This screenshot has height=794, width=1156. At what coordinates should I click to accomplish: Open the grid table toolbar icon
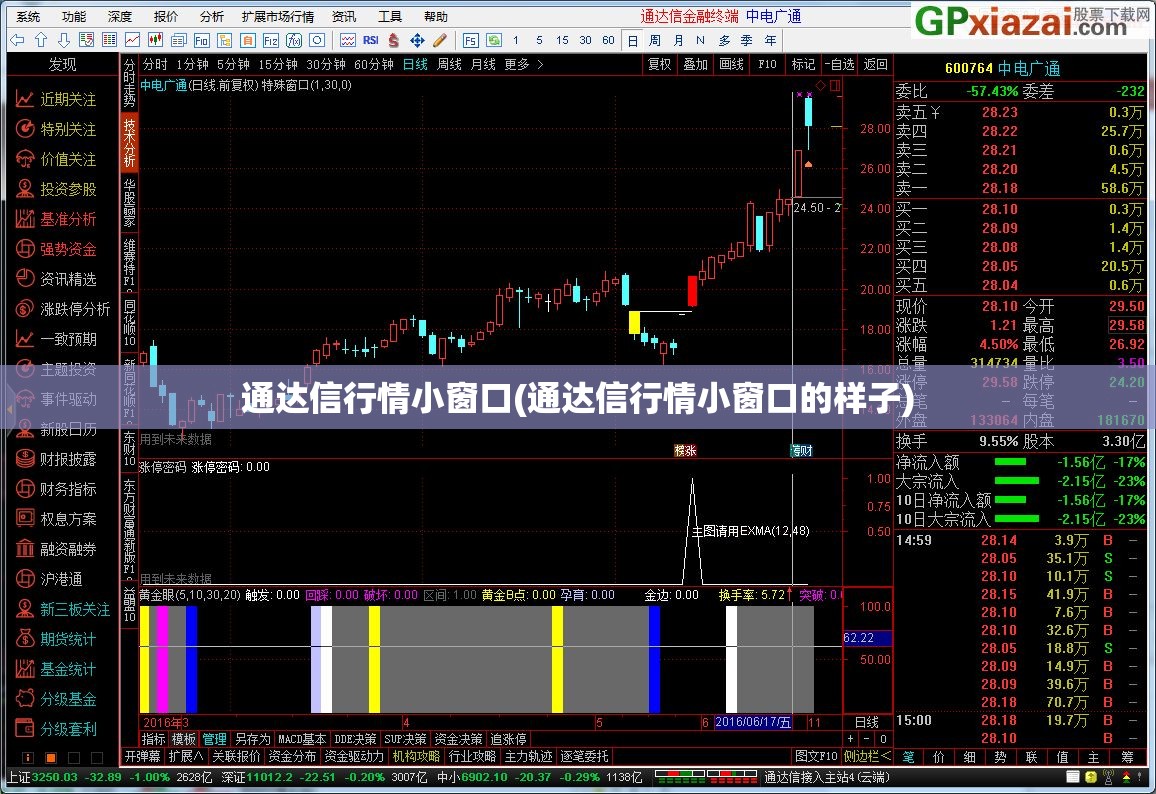109,40
